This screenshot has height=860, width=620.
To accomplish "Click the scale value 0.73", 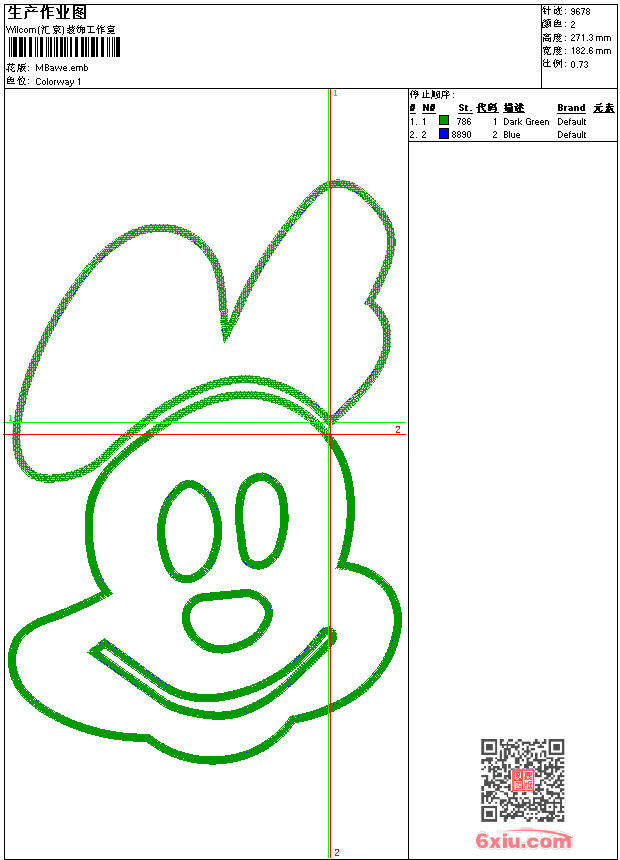I will tap(579, 64).
